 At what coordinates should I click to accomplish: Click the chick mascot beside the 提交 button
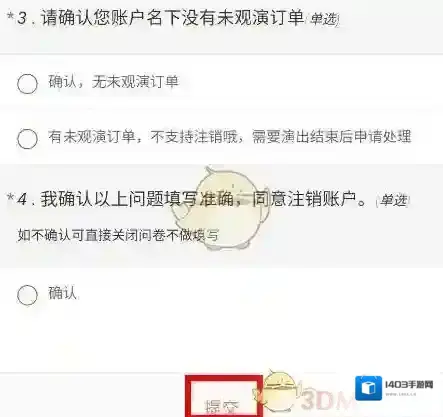click(279, 392)
